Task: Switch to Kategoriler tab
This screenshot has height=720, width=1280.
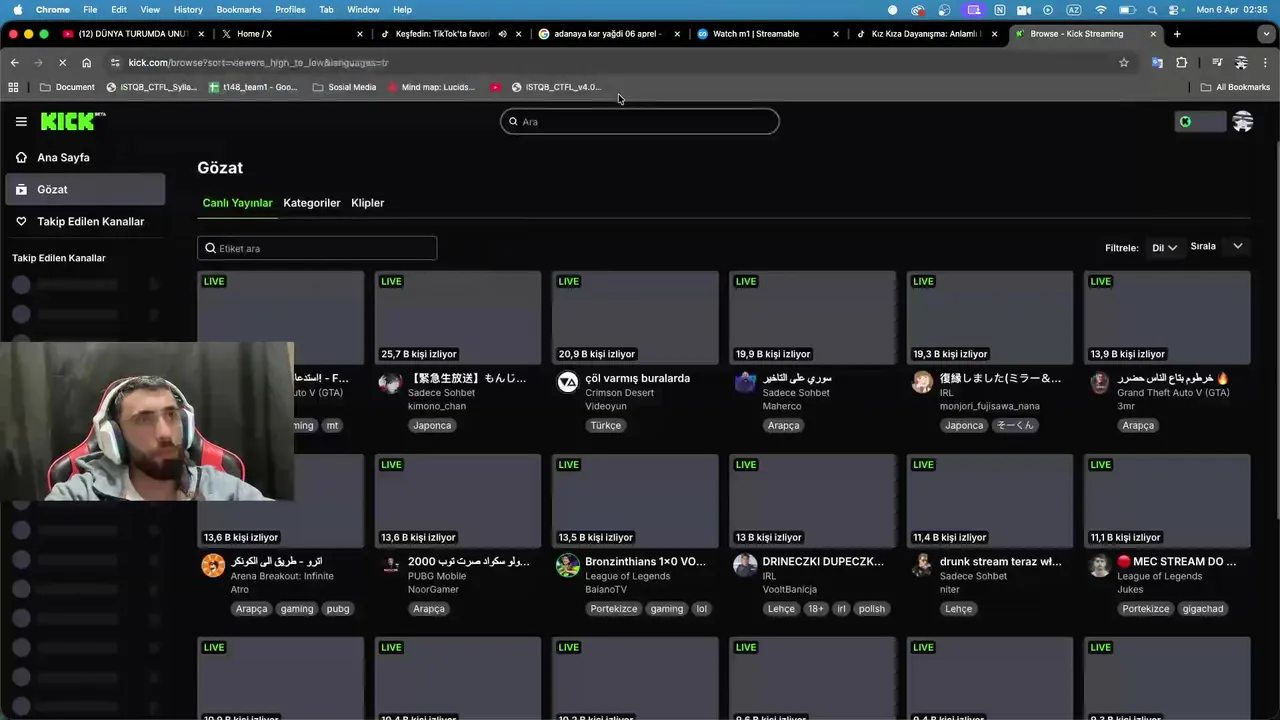Action: pos(312,203)
